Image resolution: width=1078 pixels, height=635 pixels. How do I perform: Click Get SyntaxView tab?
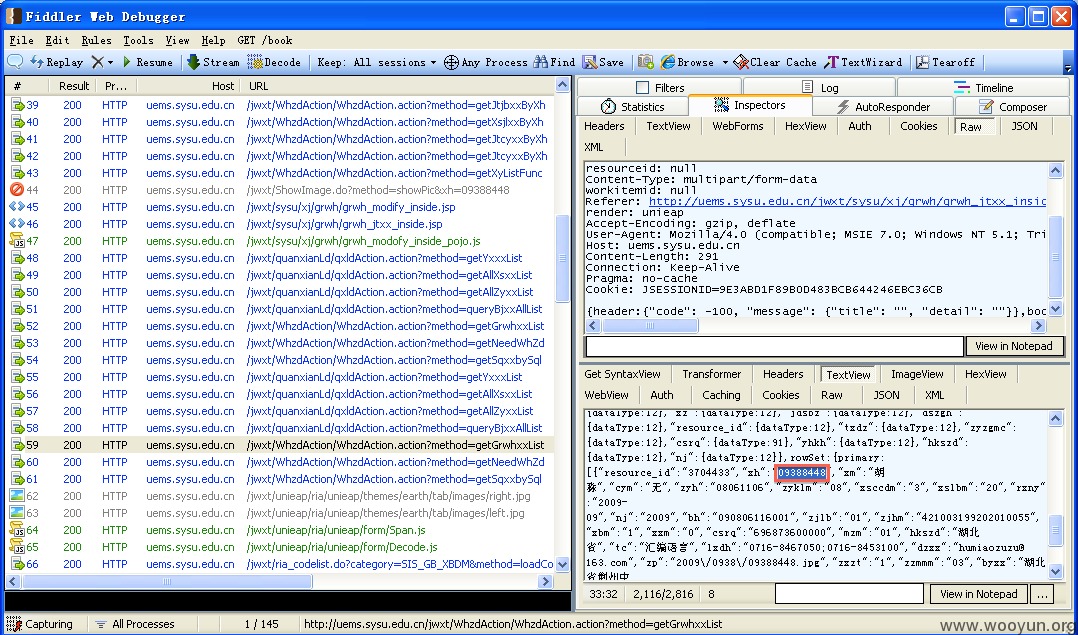point(622,375)
